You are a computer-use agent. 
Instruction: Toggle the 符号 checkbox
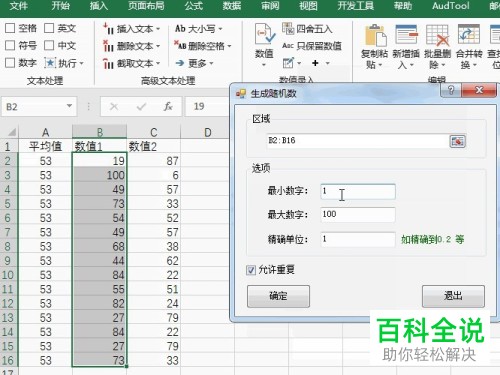10,45
